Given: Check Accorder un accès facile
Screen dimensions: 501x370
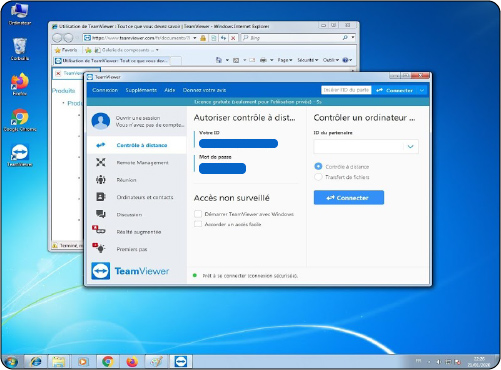Looking at the screenshot, I should coord(198,224).
